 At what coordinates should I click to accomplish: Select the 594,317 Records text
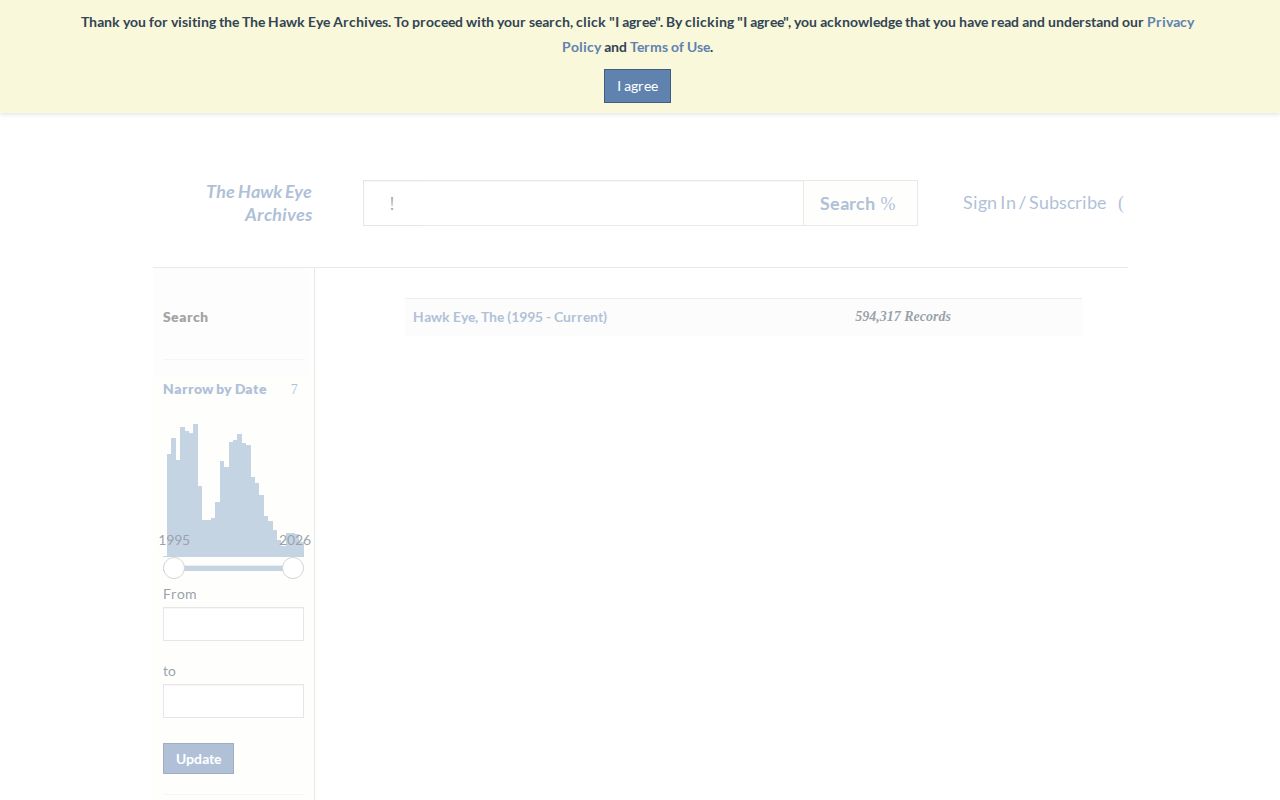[x=903, y=316]
